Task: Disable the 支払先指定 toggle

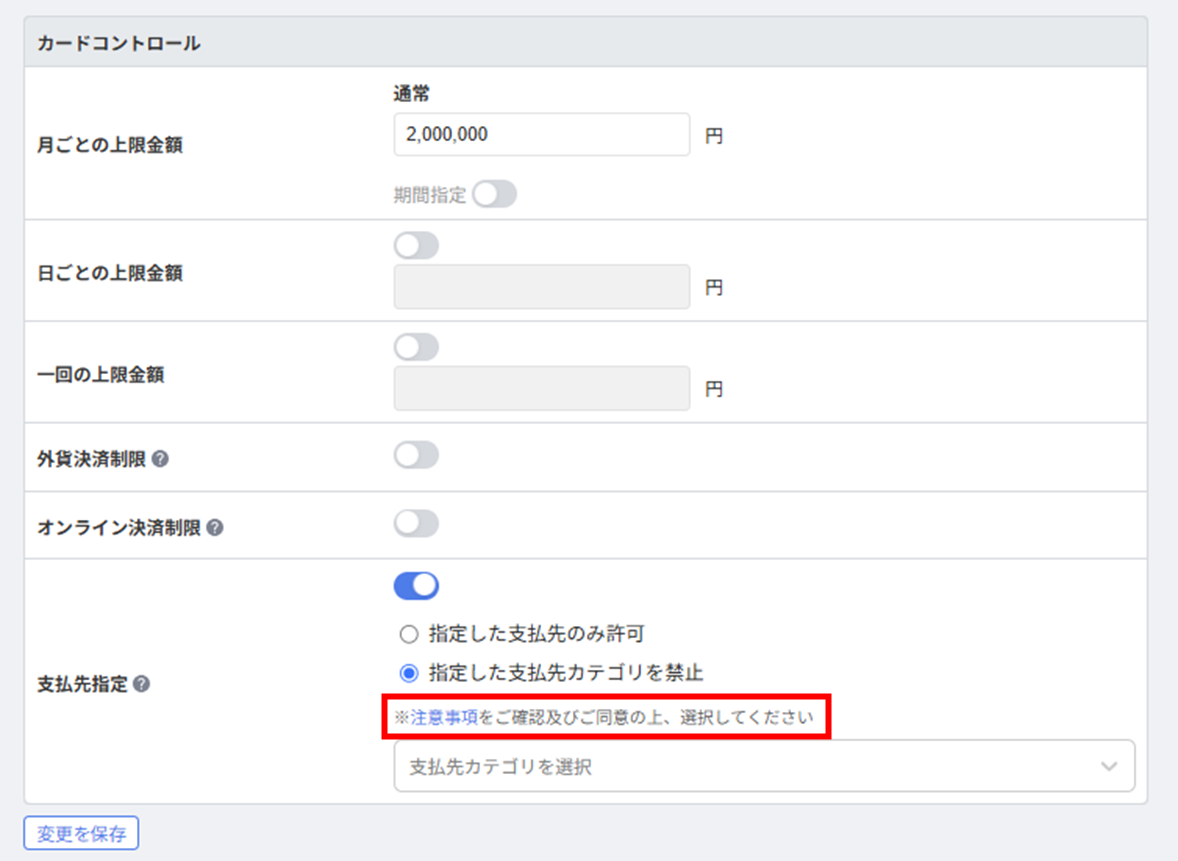Action: (416, 586)
